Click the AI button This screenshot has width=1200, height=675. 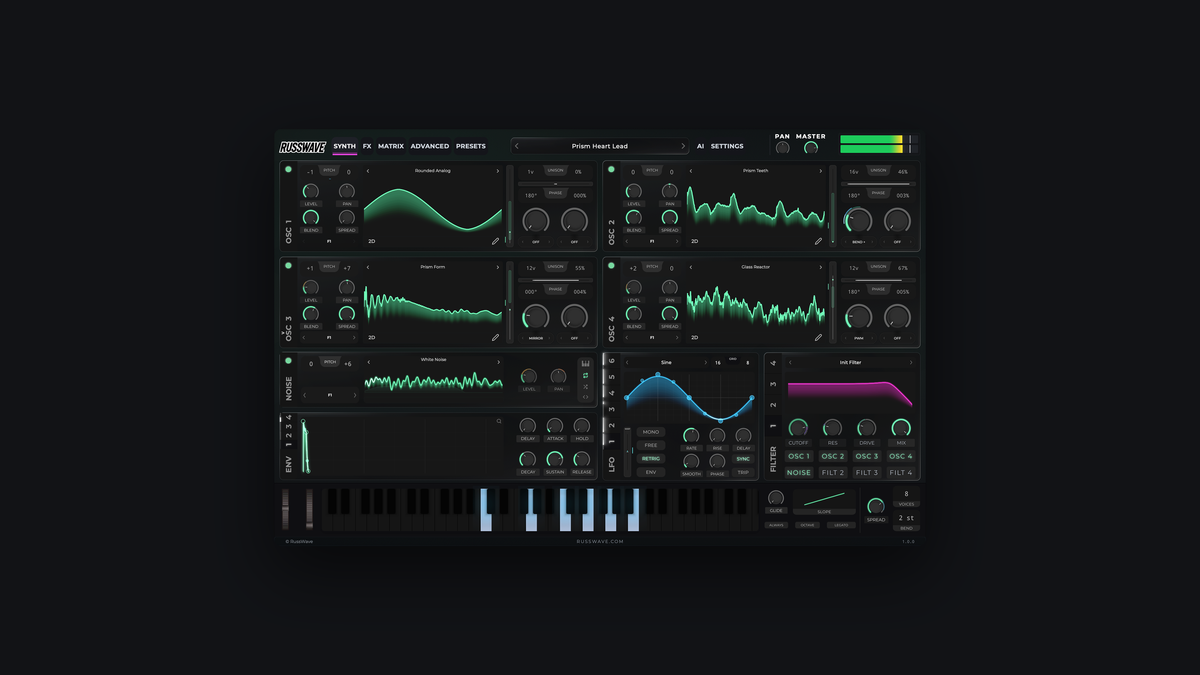(700, 146)
